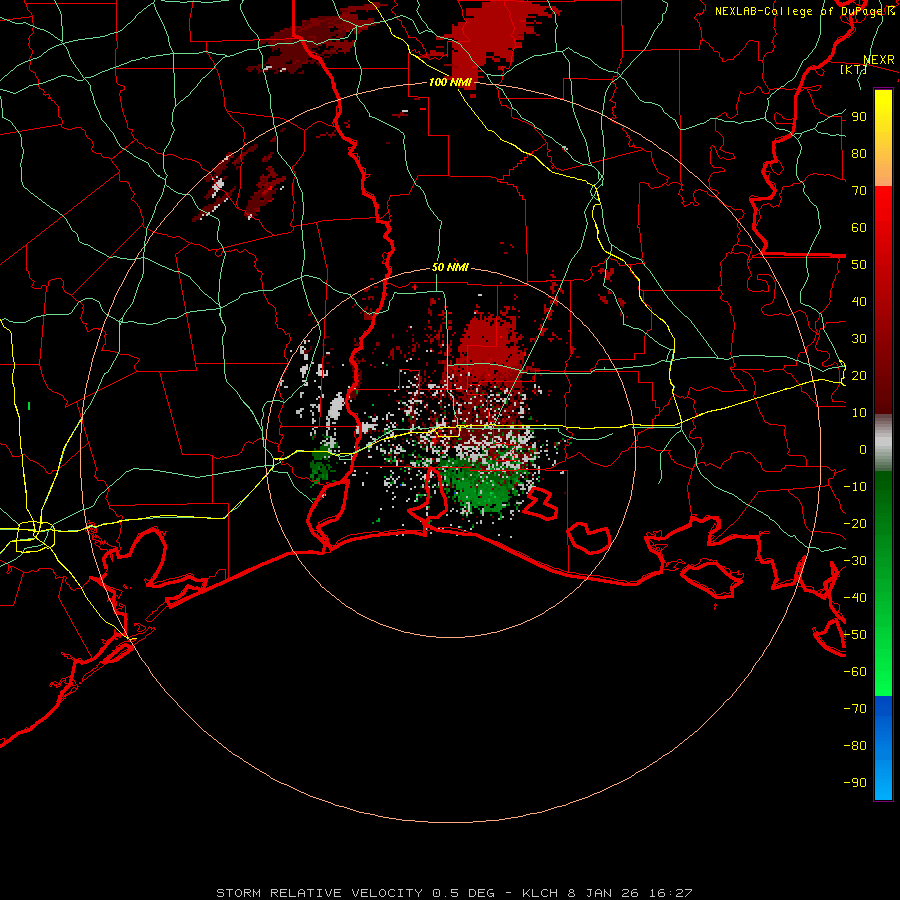The height and width of the screenshot is (900, 900).
Task: Click the 50 value on velocity scale
Action: pyautogui.click(x=859, y=265)
